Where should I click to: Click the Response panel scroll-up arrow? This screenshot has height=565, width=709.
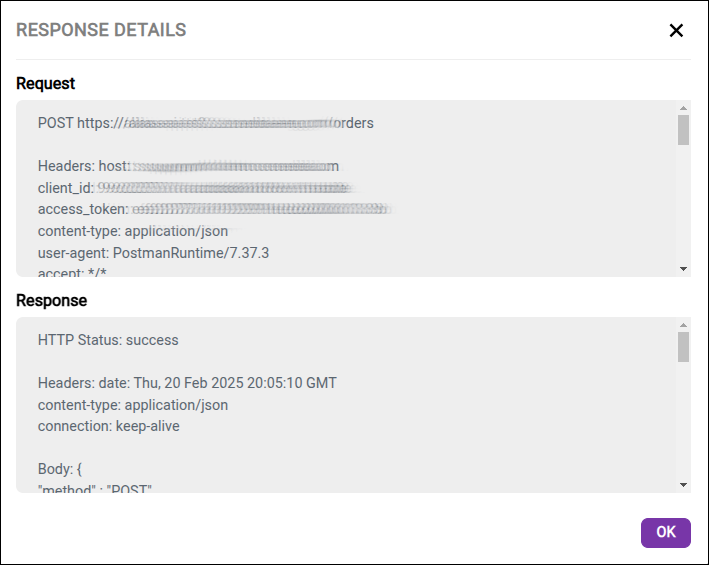[683, 325]
